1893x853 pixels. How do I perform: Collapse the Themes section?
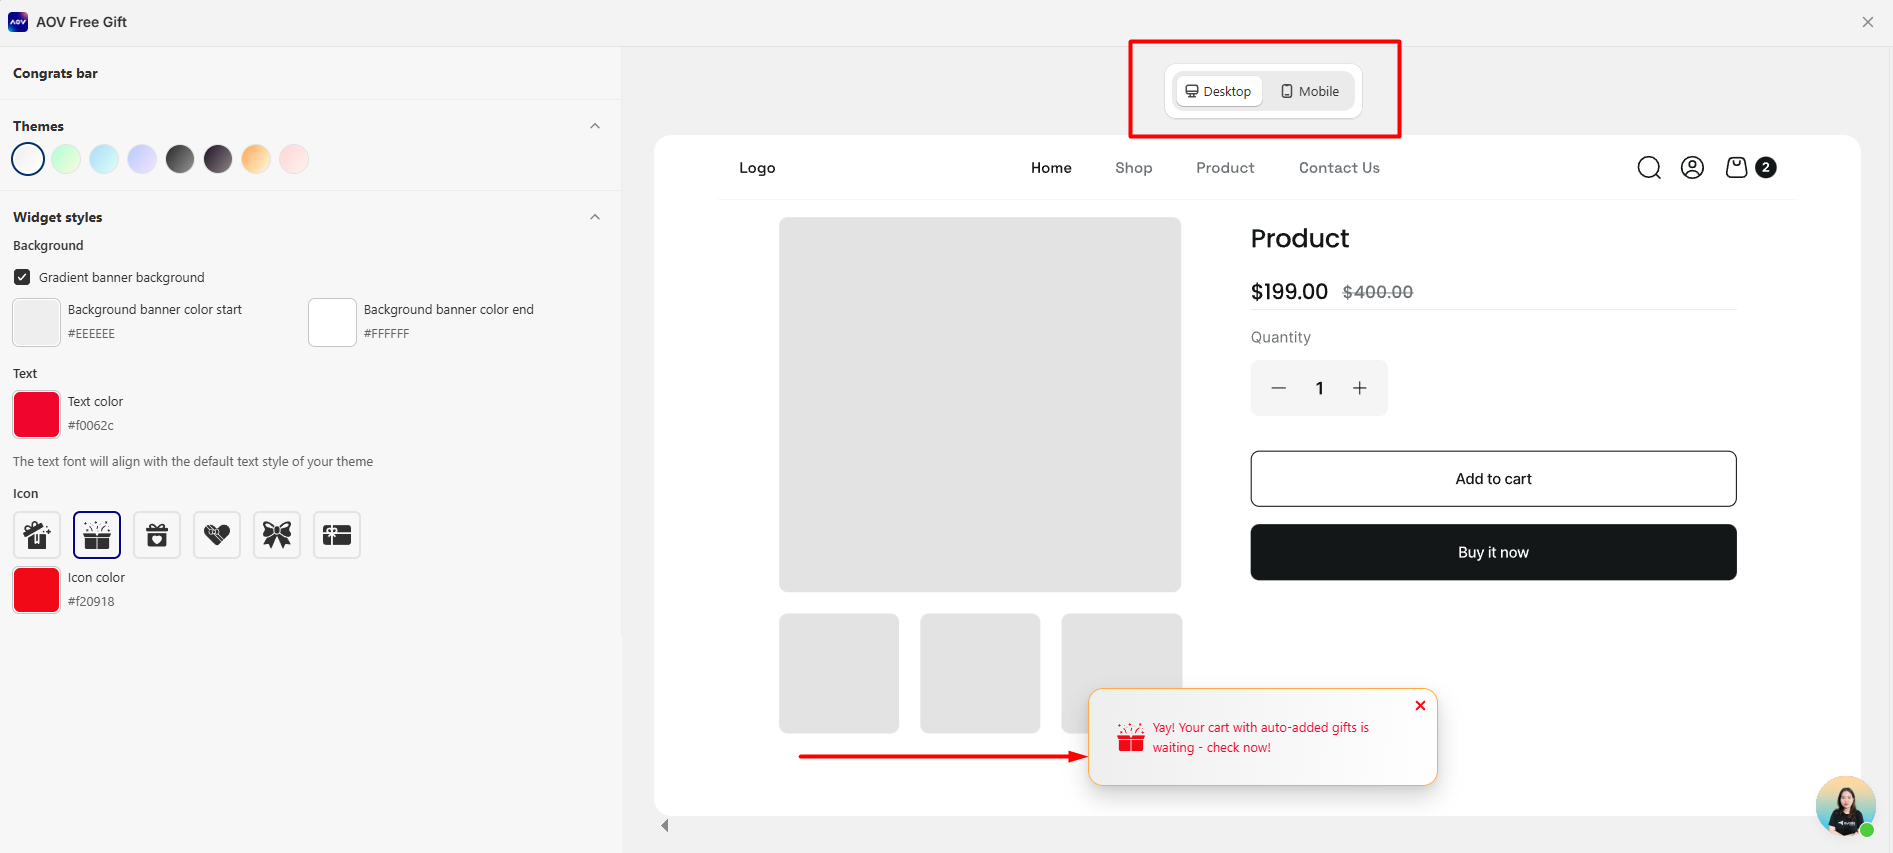[x=595, y=126]
